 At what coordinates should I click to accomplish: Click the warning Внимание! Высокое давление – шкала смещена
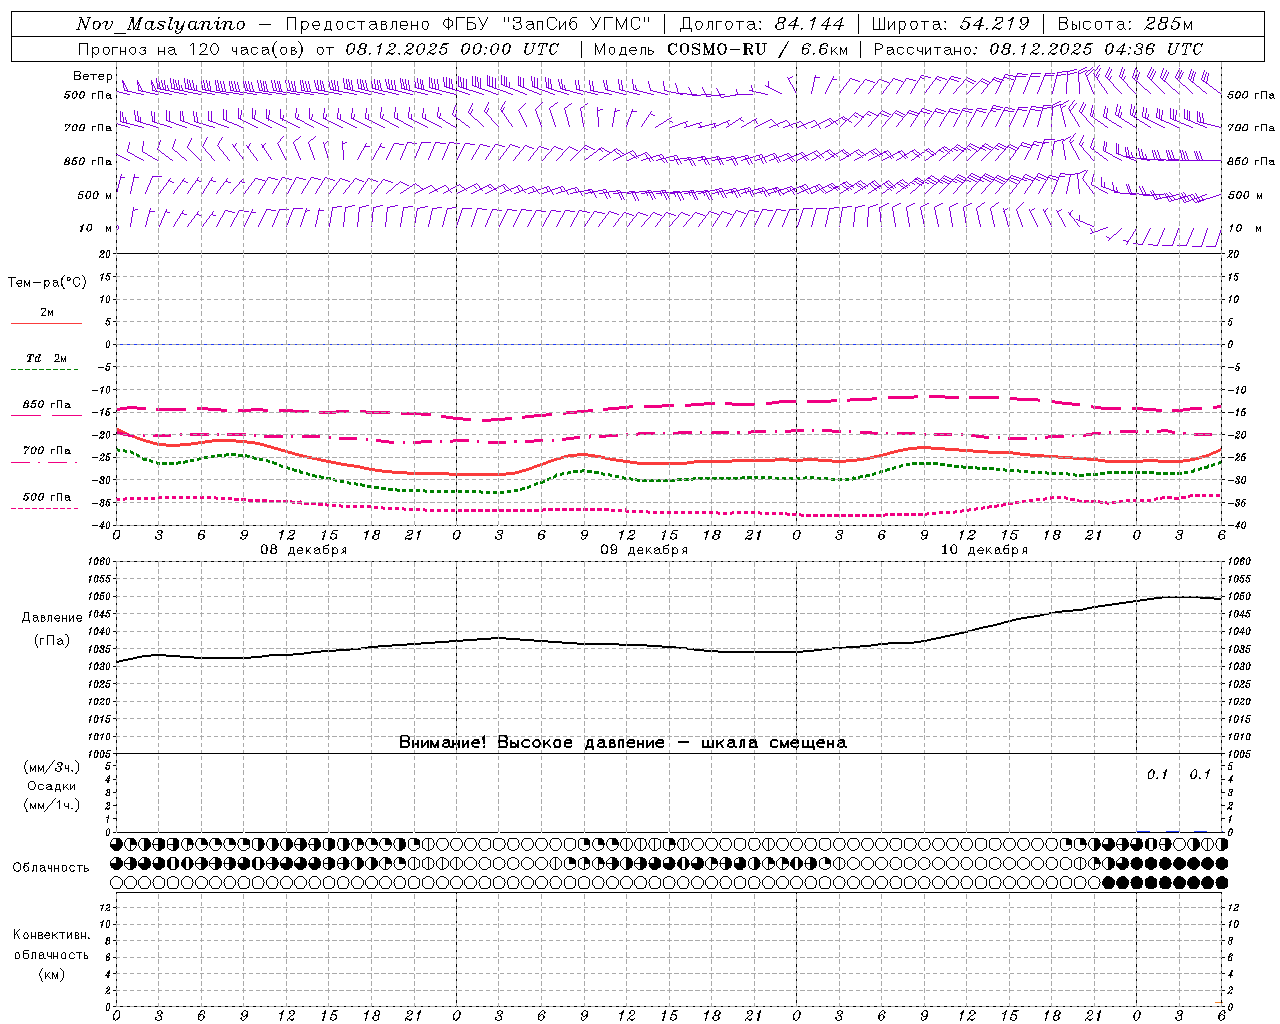[623, 743]
